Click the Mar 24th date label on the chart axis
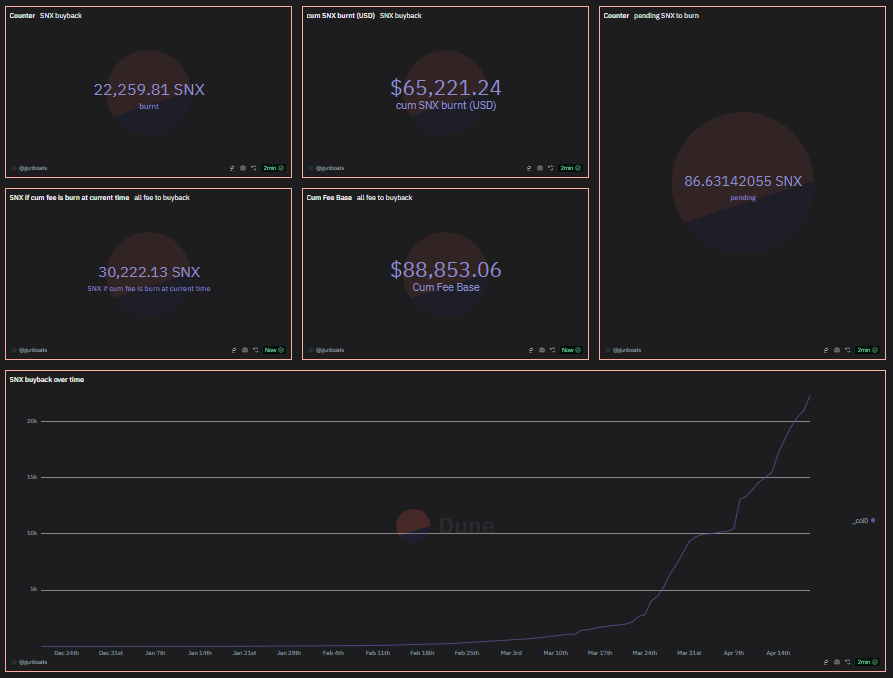893x678 pixels. coord(644,652)
